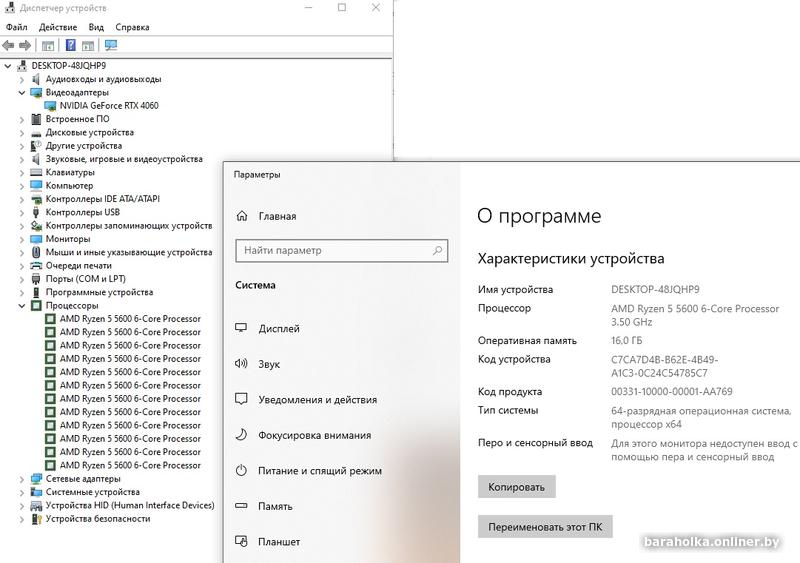The image size is (800, 563).
Task: Click the Контроллеры USB plug icon
Action: click(x=36, y=212)
